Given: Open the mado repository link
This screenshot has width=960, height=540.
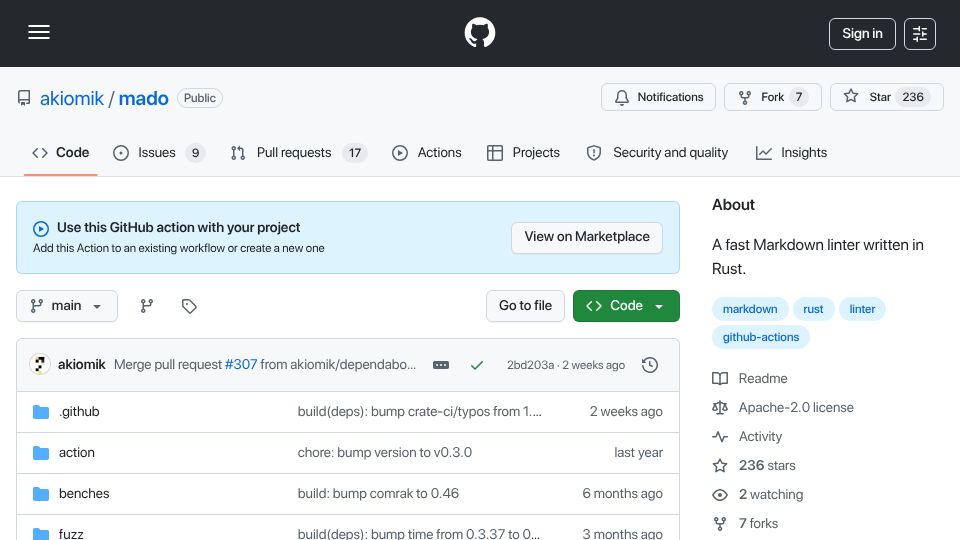Looking at the screenshot, I should tap(143, 98).
